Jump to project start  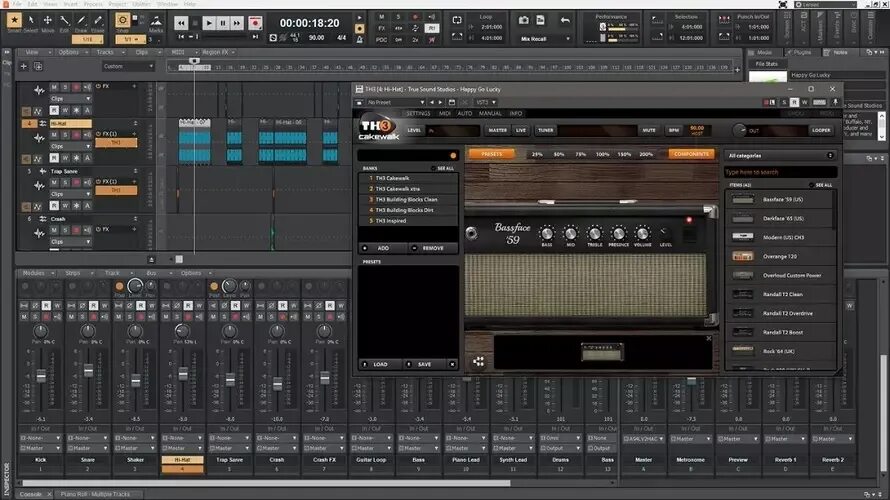click(x=181, y=37)
